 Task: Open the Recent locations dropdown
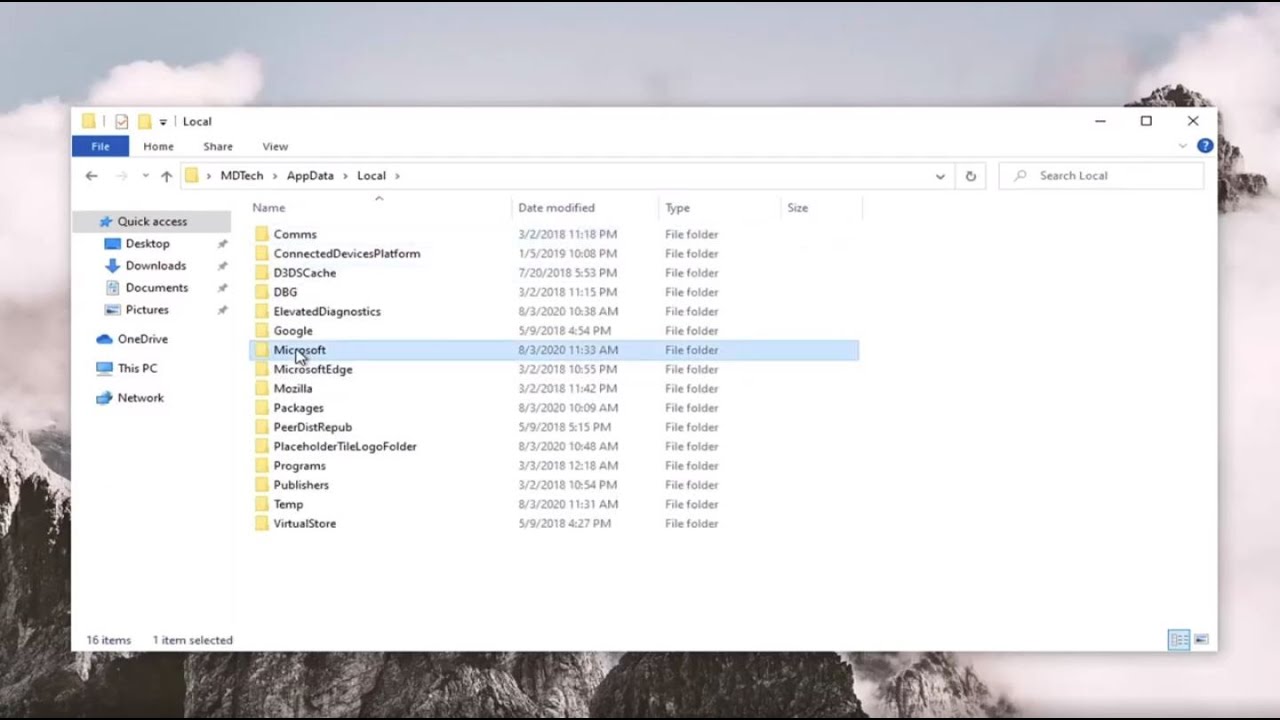(x=145, y=176)
